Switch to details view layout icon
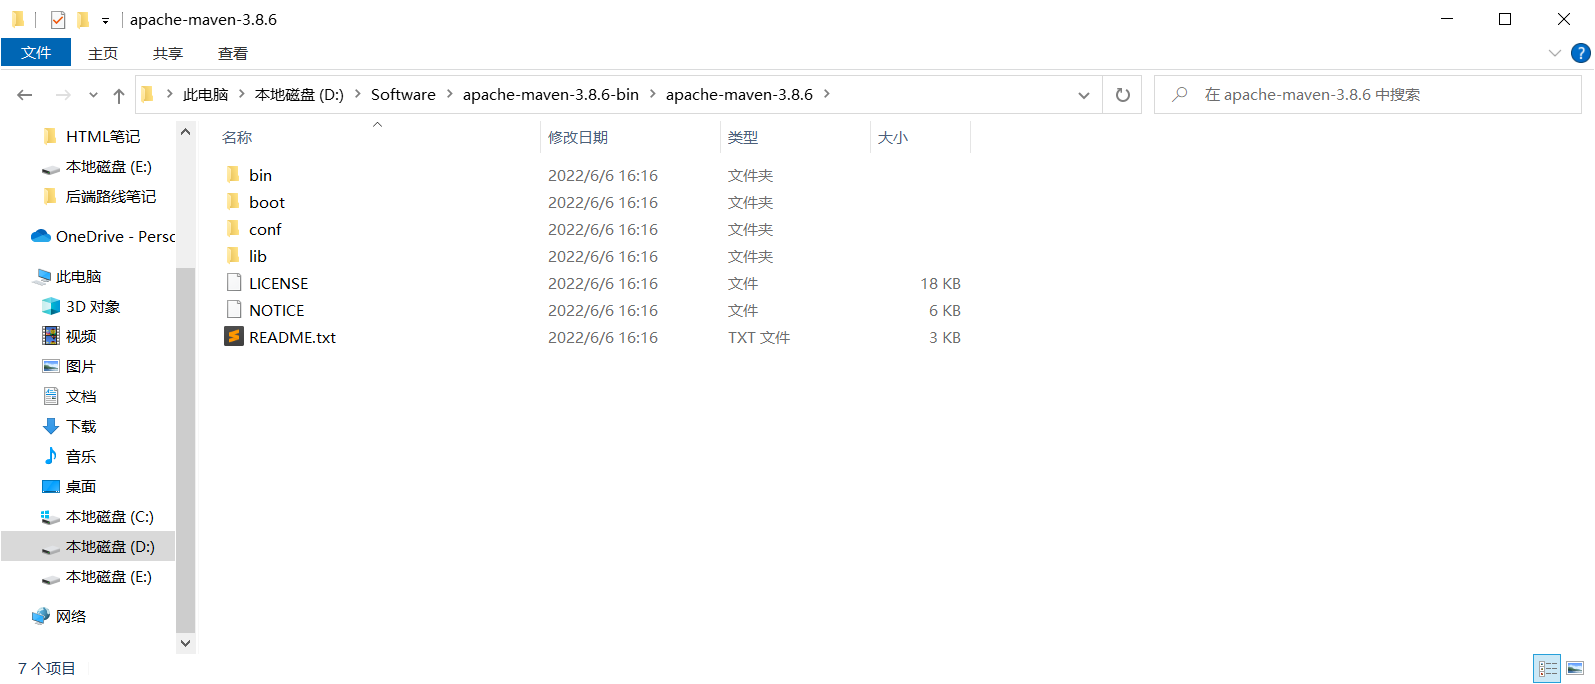 click(1547, 668)
